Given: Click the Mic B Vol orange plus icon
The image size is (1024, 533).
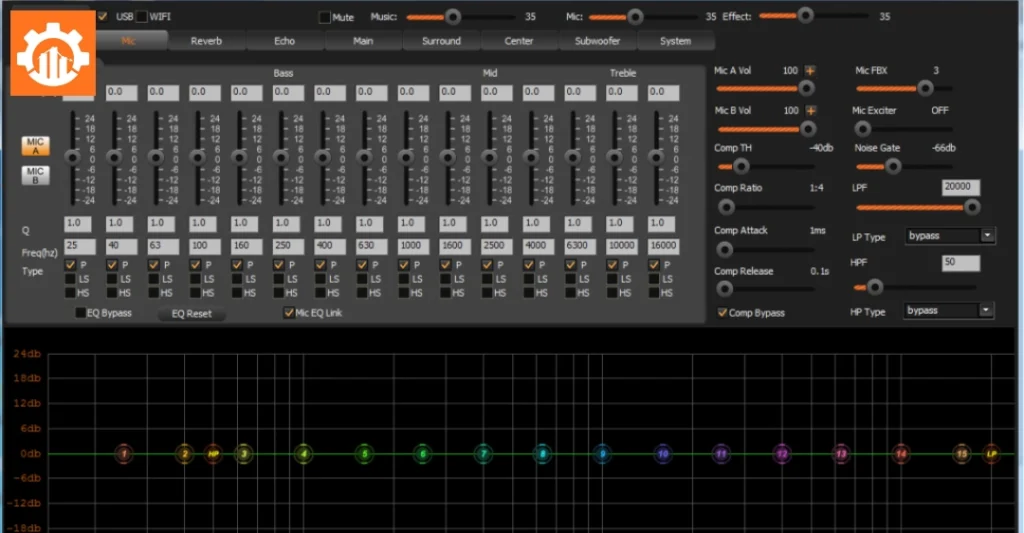Looking at the screenshot, I should coord(811,111).
